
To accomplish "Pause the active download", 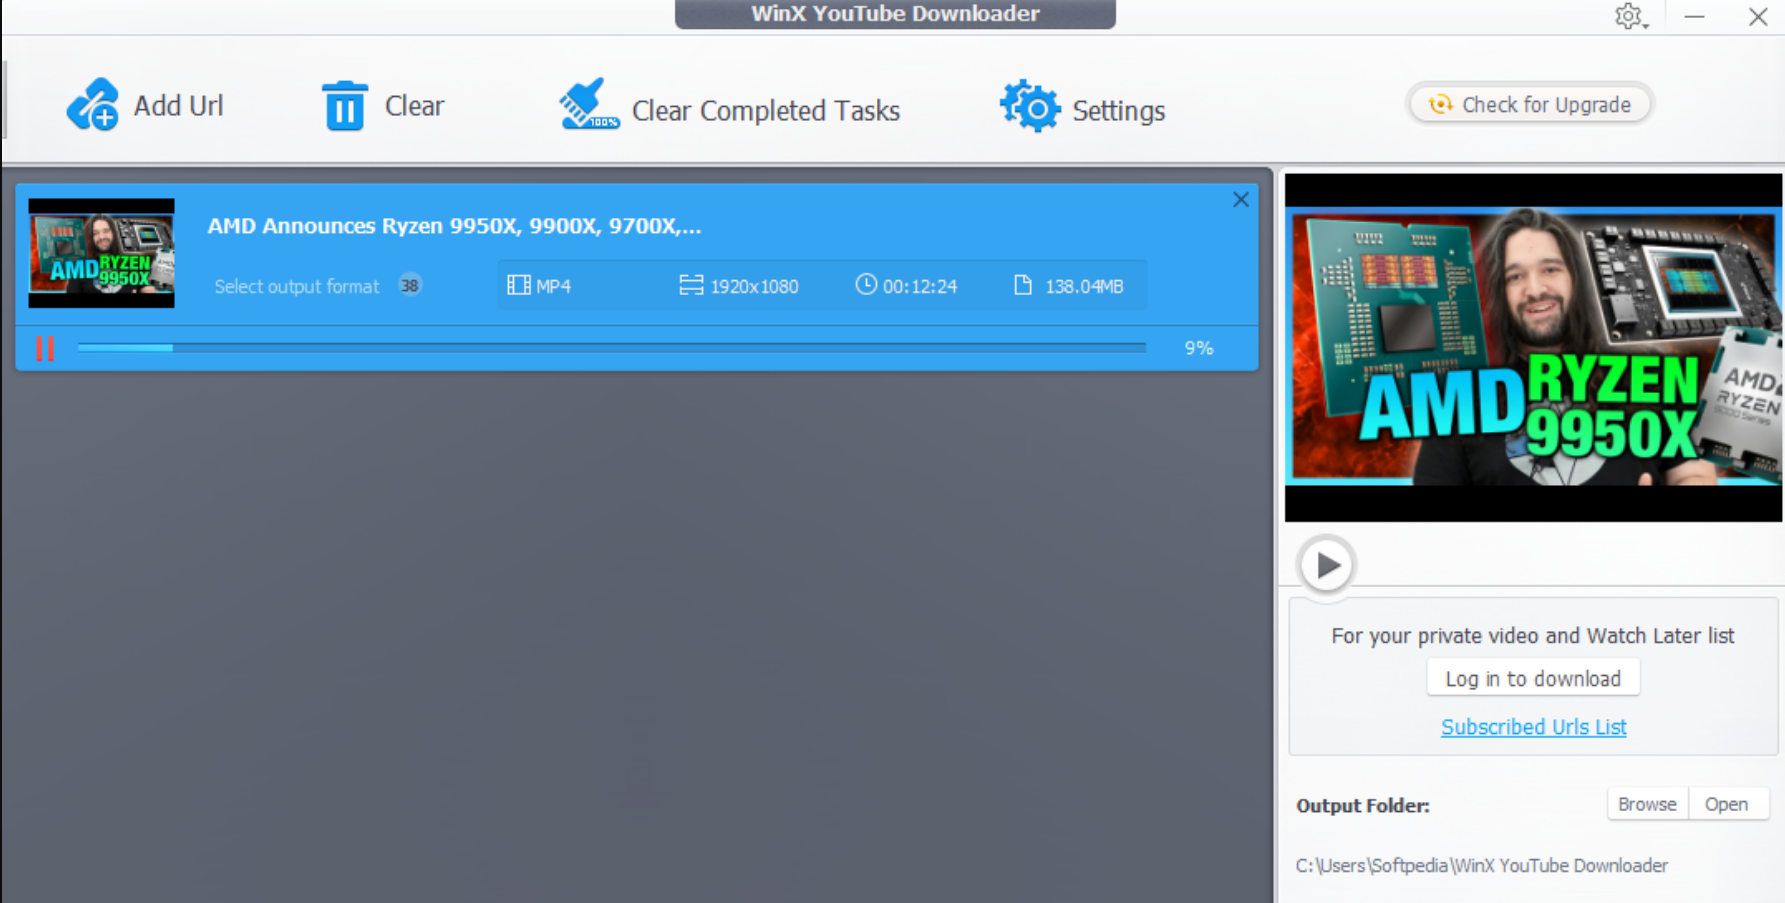I will [x=44, y=347].
